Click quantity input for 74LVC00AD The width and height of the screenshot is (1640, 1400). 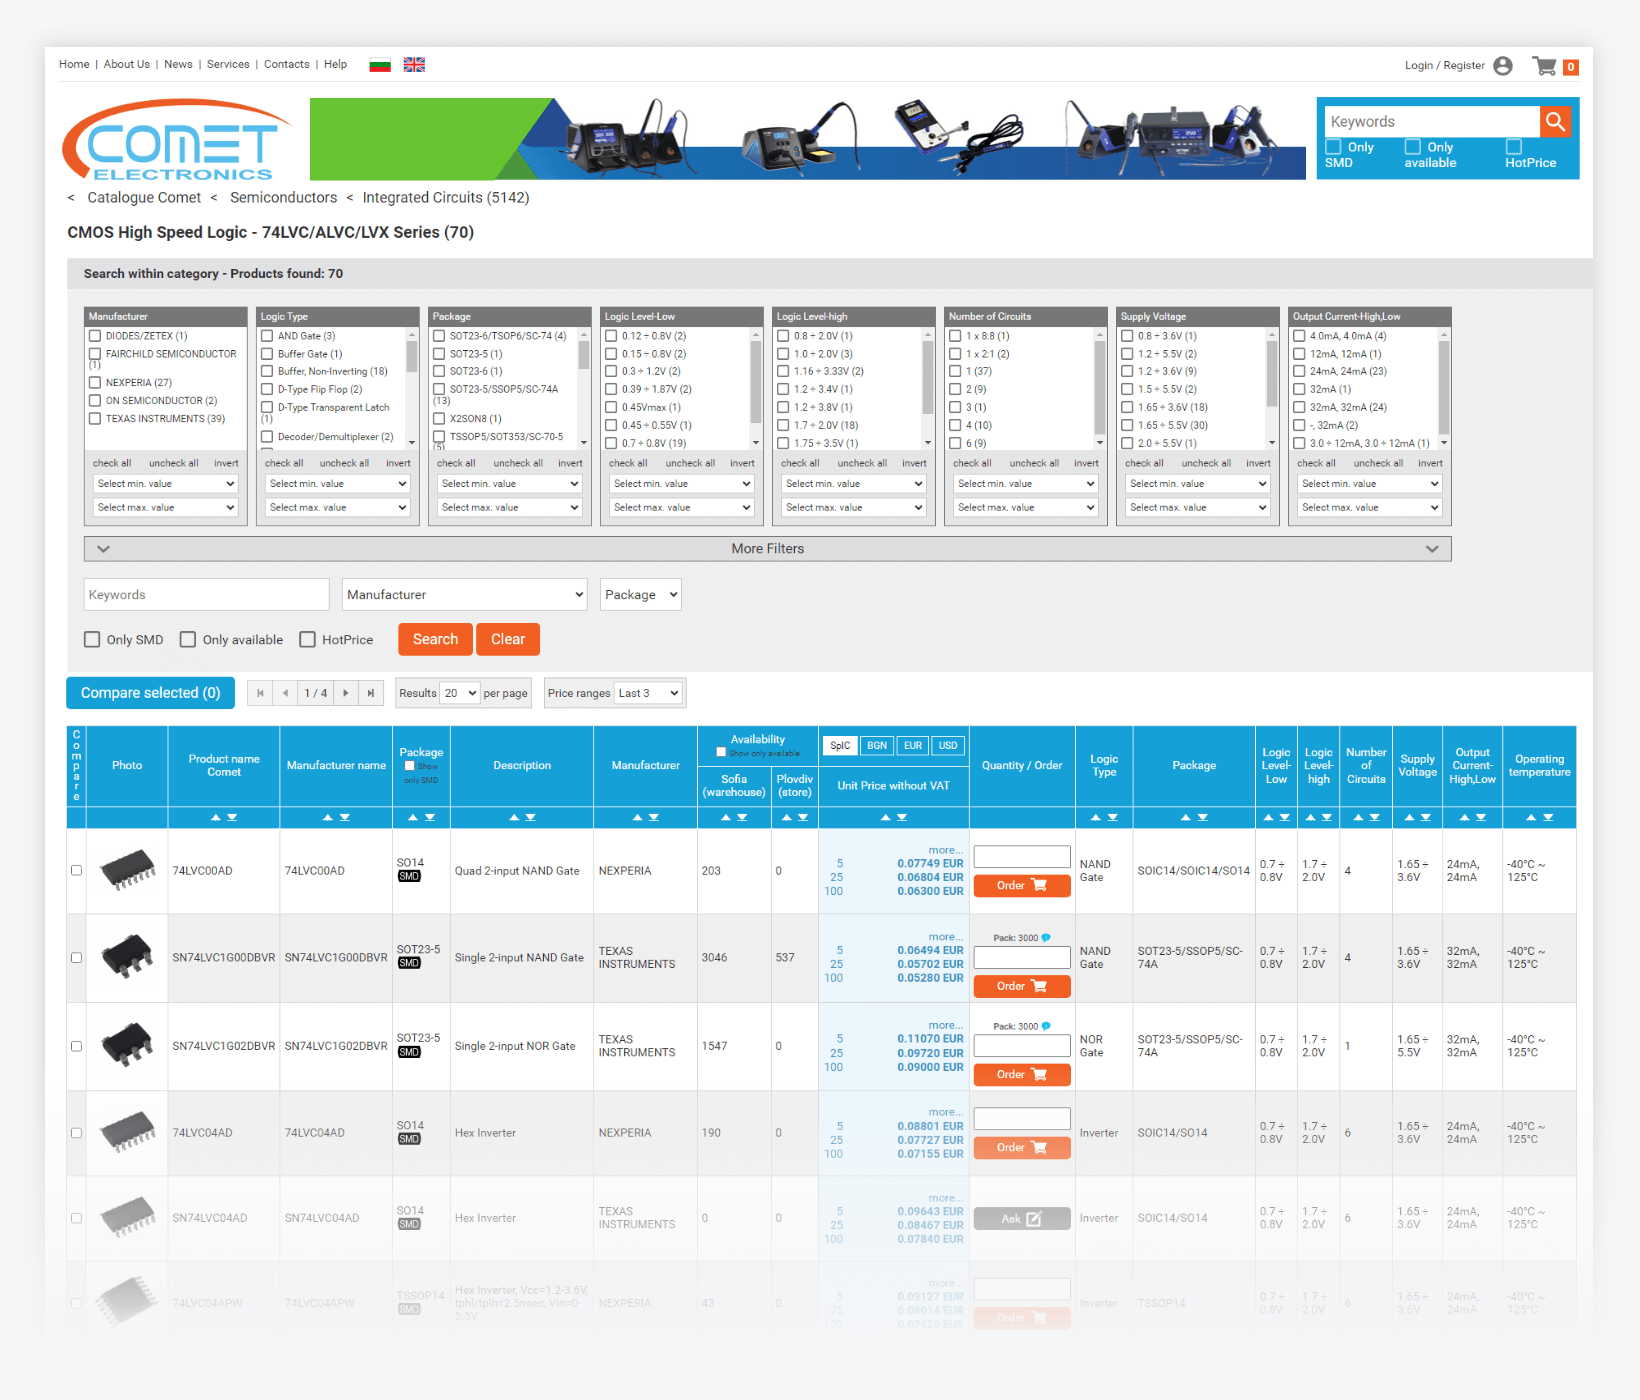click(1021, 857)
